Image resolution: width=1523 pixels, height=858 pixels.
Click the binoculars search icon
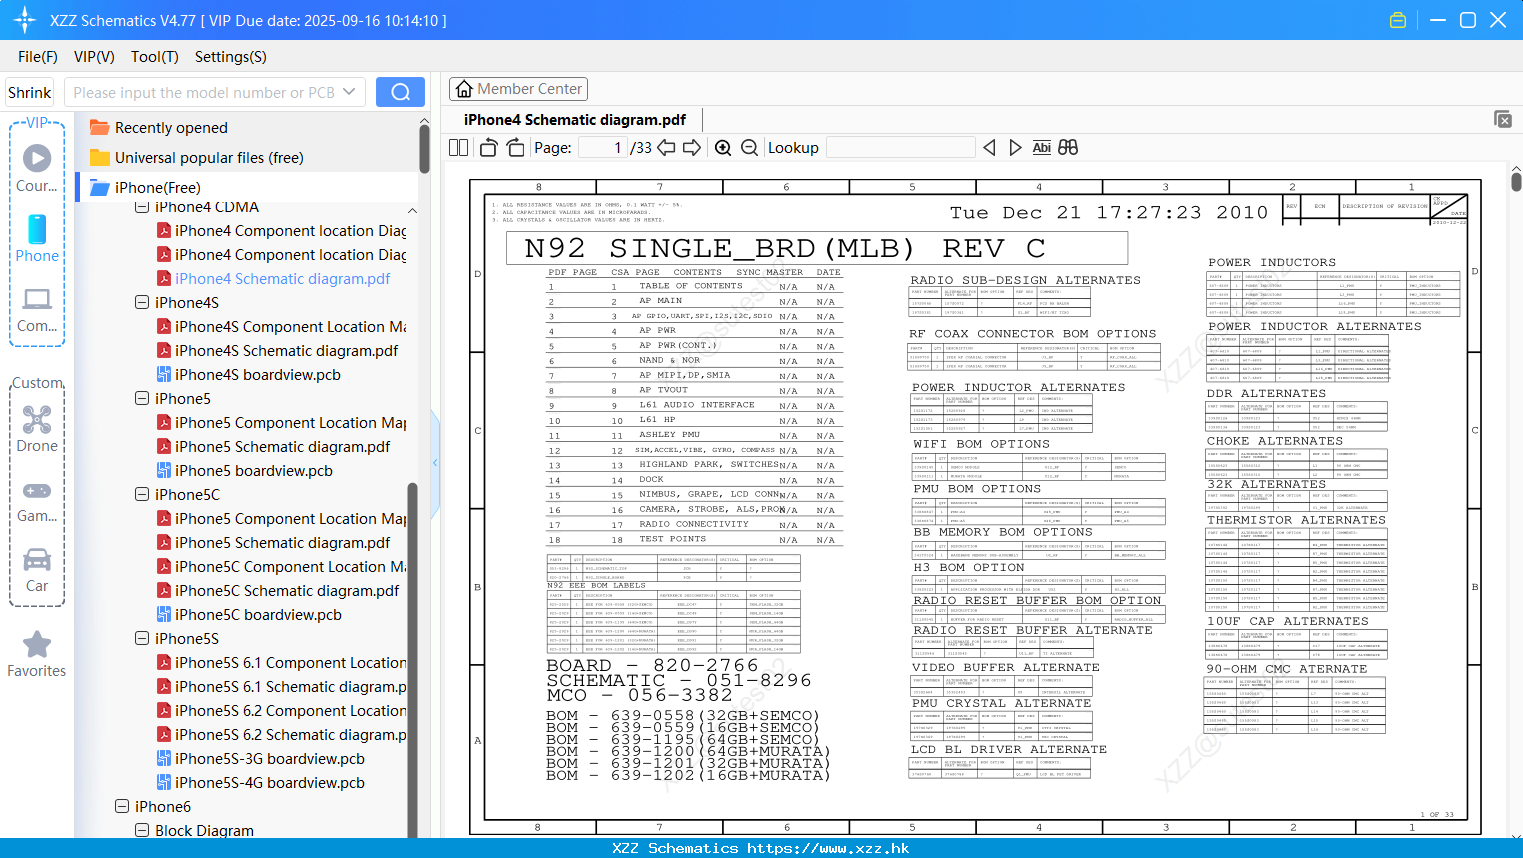(1068, 148)
